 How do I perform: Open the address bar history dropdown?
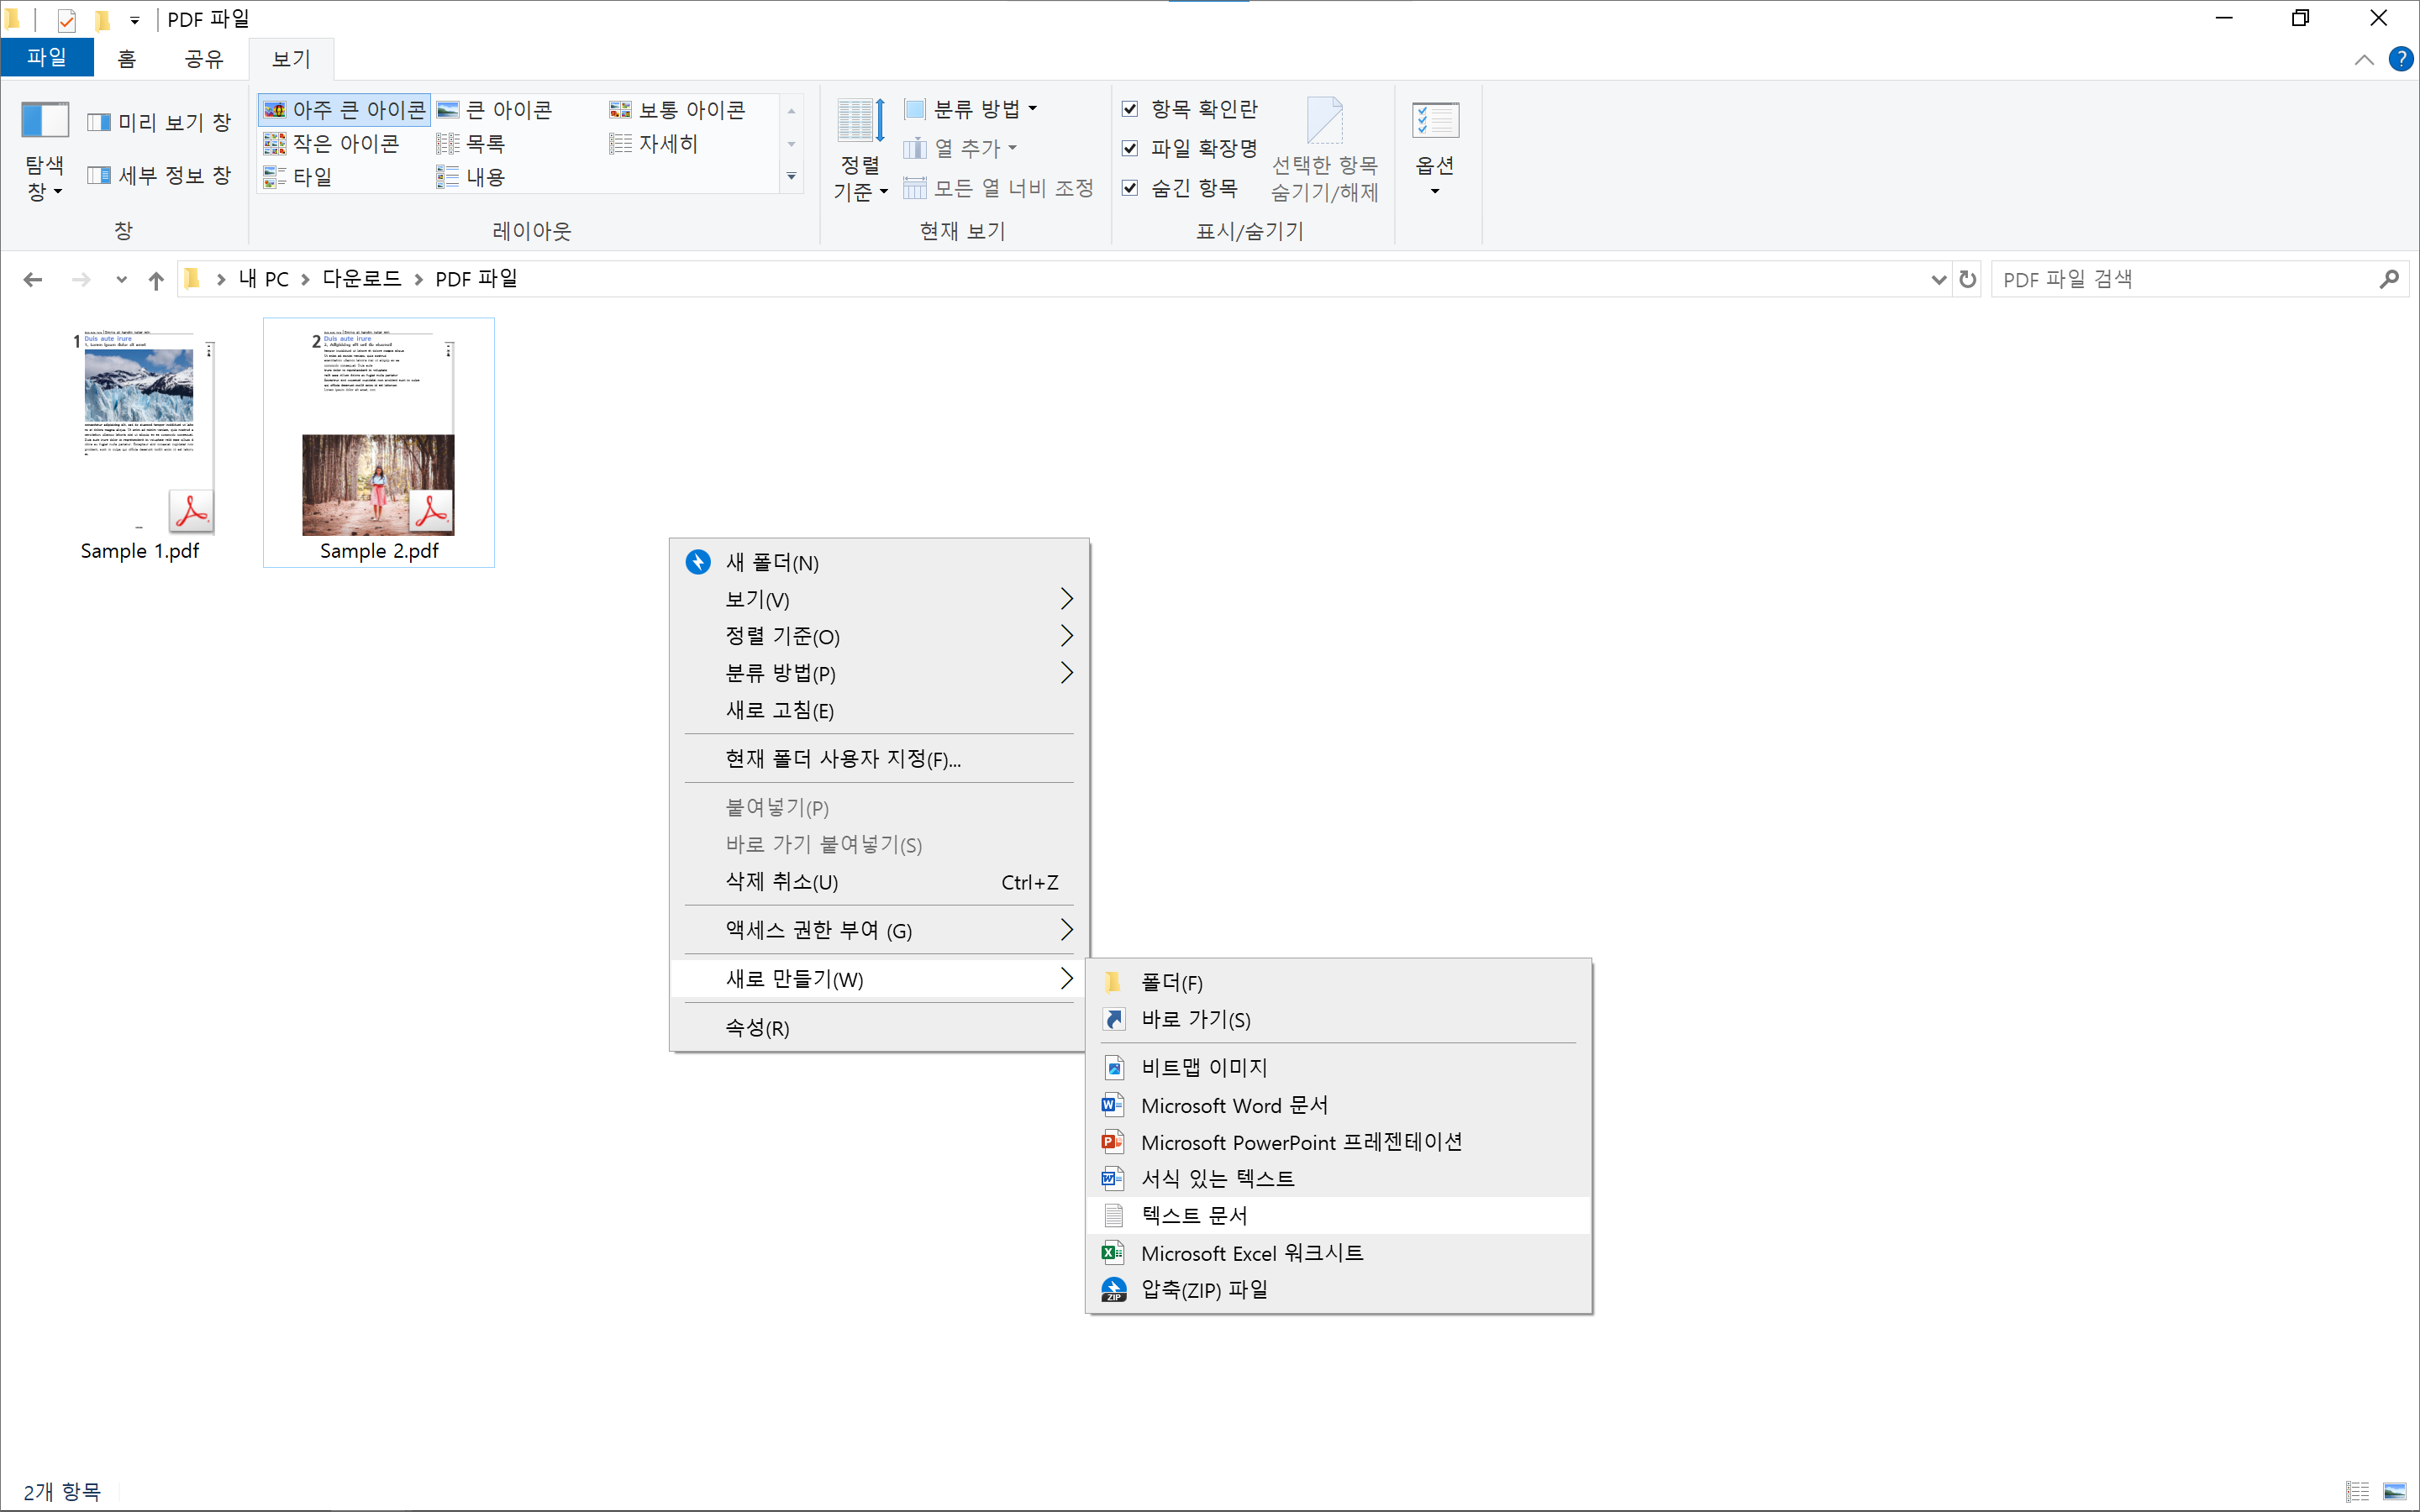(1938, 280)
